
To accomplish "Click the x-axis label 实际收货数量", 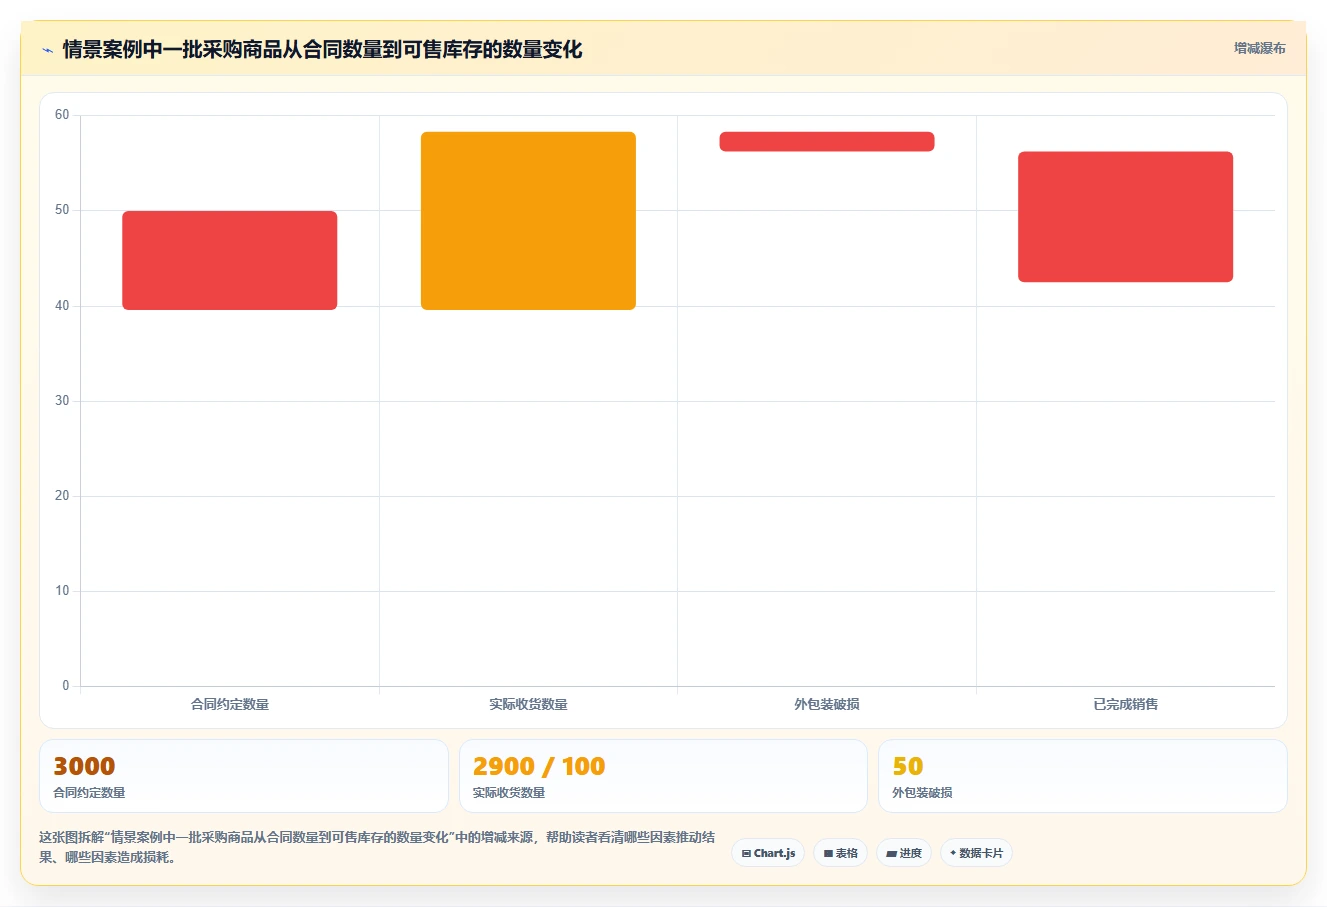I will tap(528, 704).
